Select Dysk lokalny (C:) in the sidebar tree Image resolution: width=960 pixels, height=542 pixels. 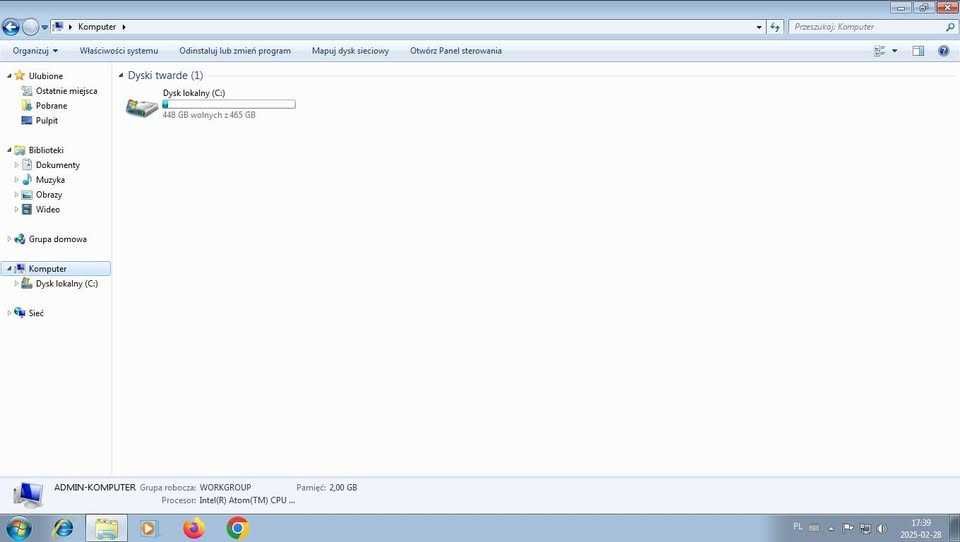pyautogui.click(x=66, y=284)
